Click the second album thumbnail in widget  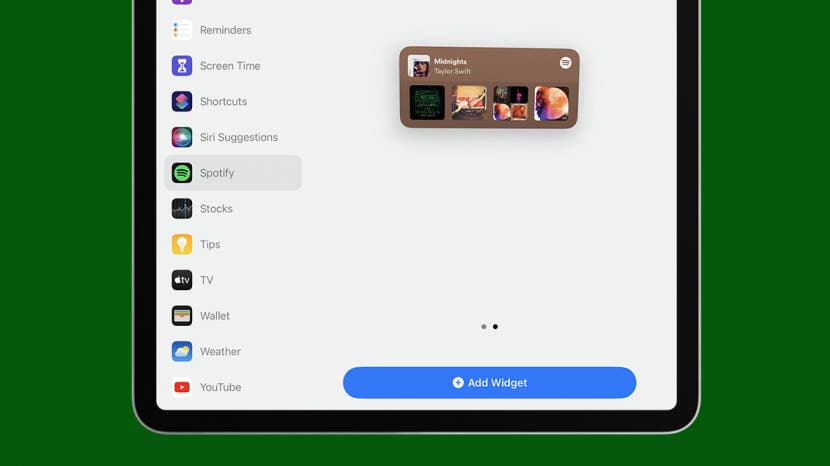(x=469, y=103)
